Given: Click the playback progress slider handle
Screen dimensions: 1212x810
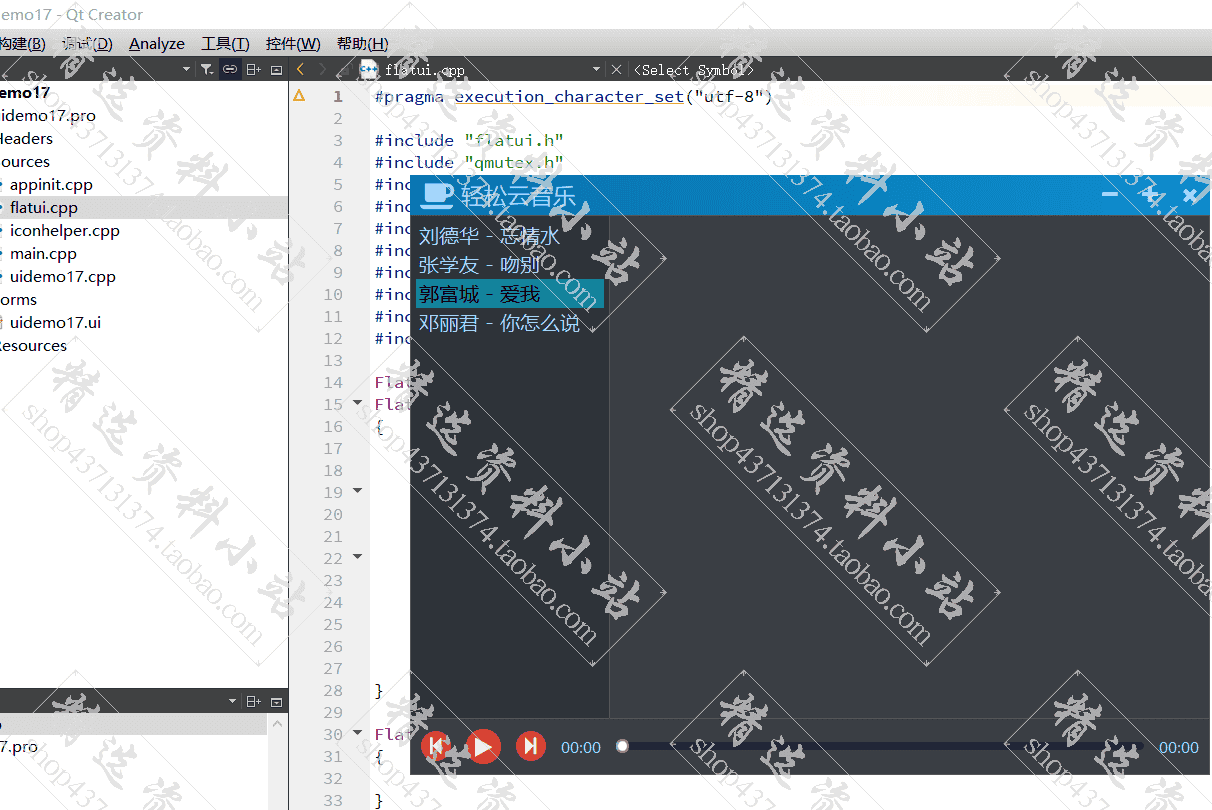Looking at the screenshot, I should click(x=622, y=746).
